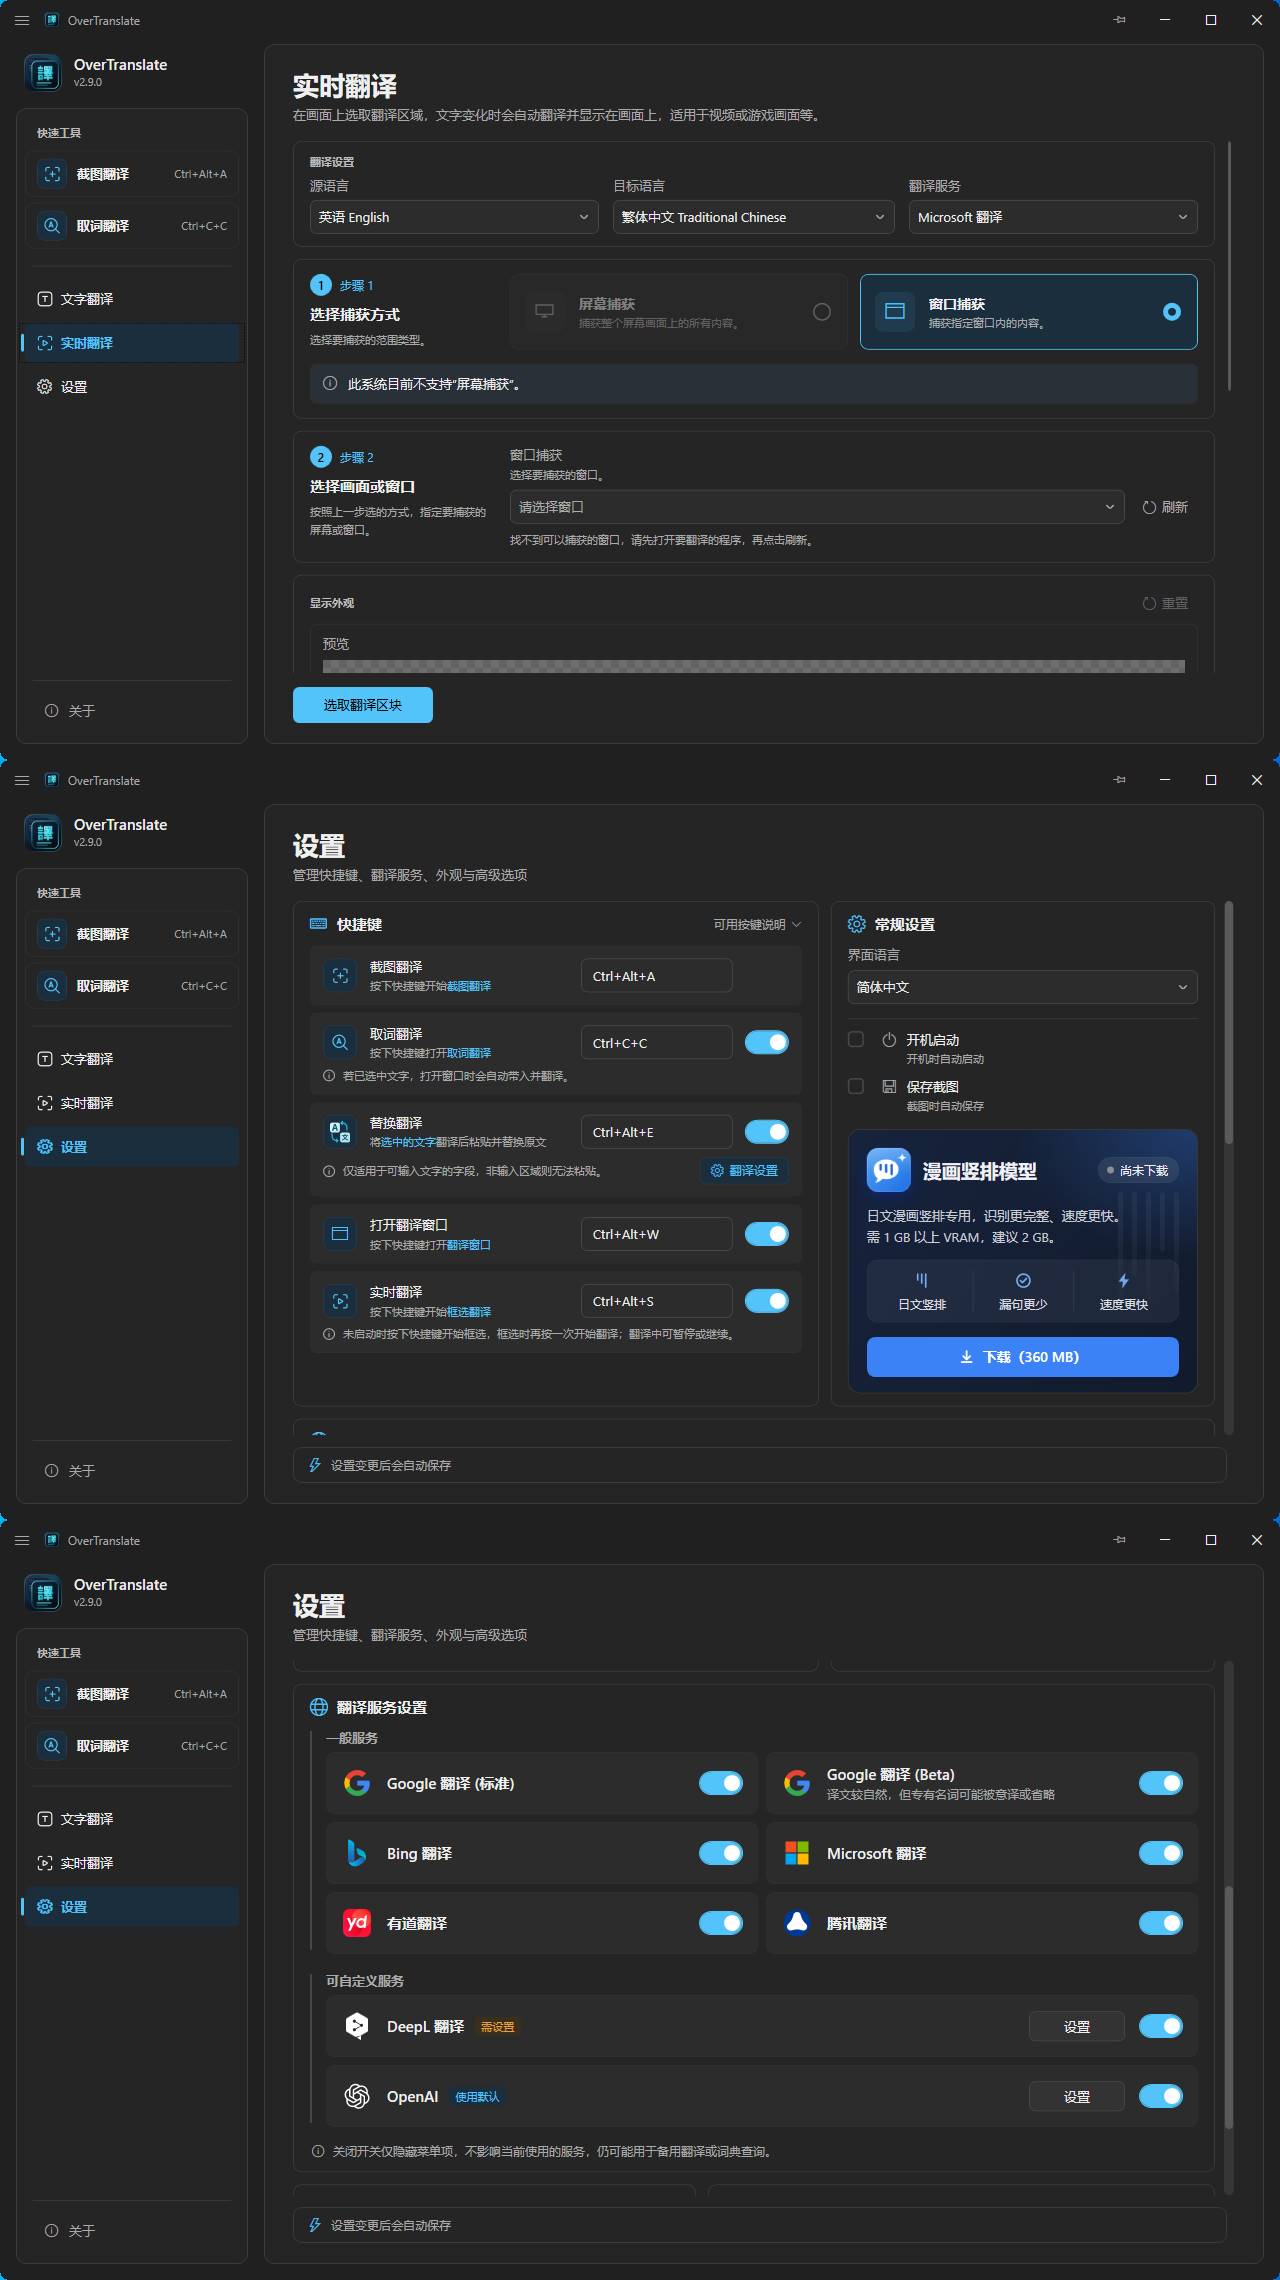
Task: Disable the Bing 翻译 service toggle
Action: pyautogui.click(x=721, y=1853)
